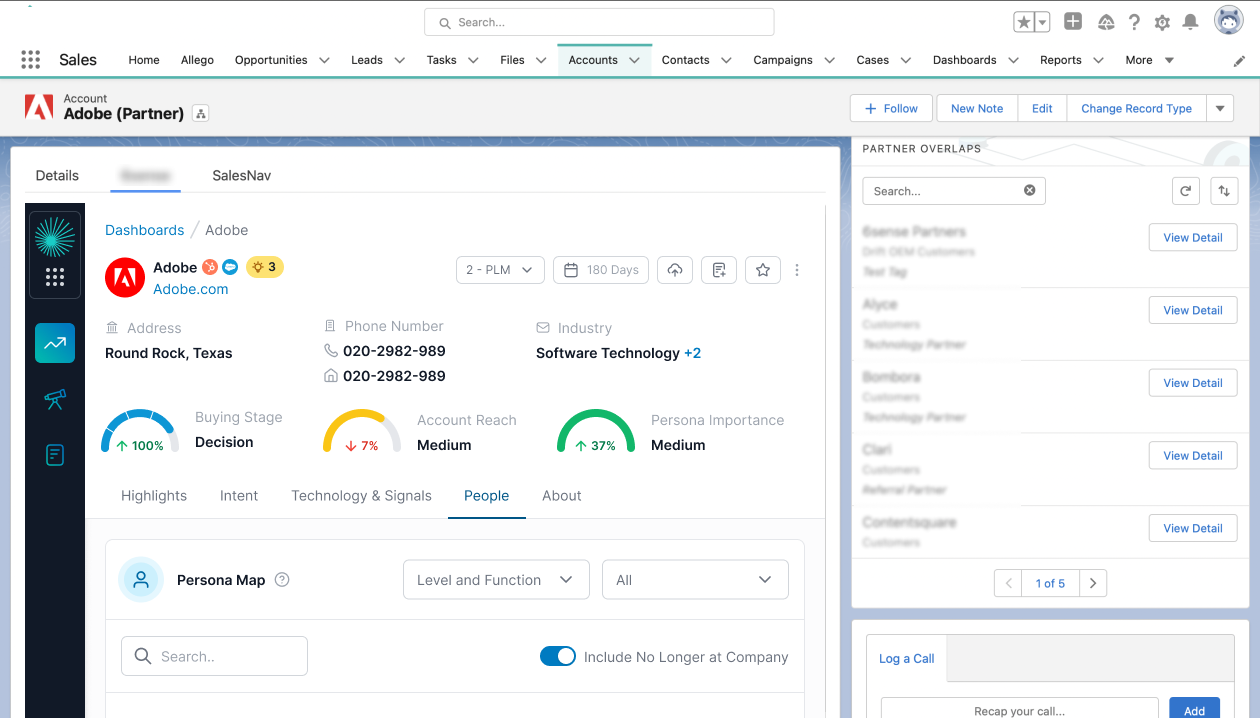Select the telescope sidebar icon

[55, 399]
